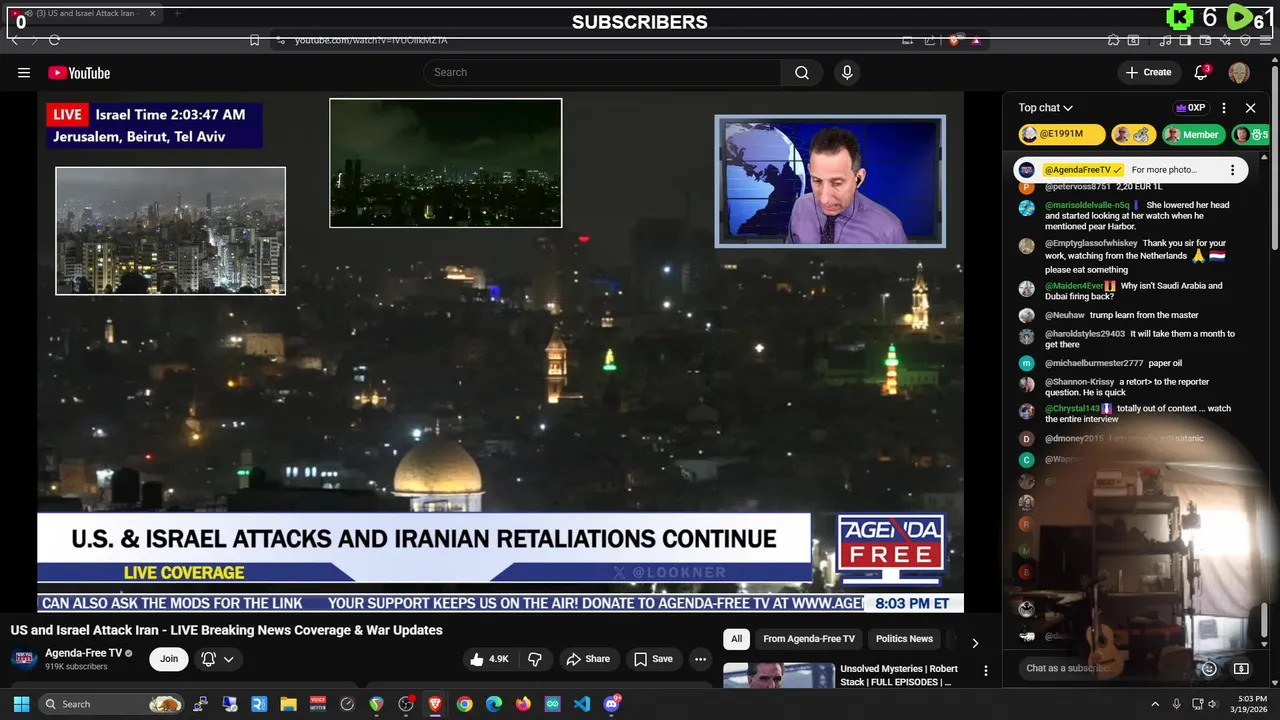Click @Maiden4Ever username in chat

point(1073,286)
